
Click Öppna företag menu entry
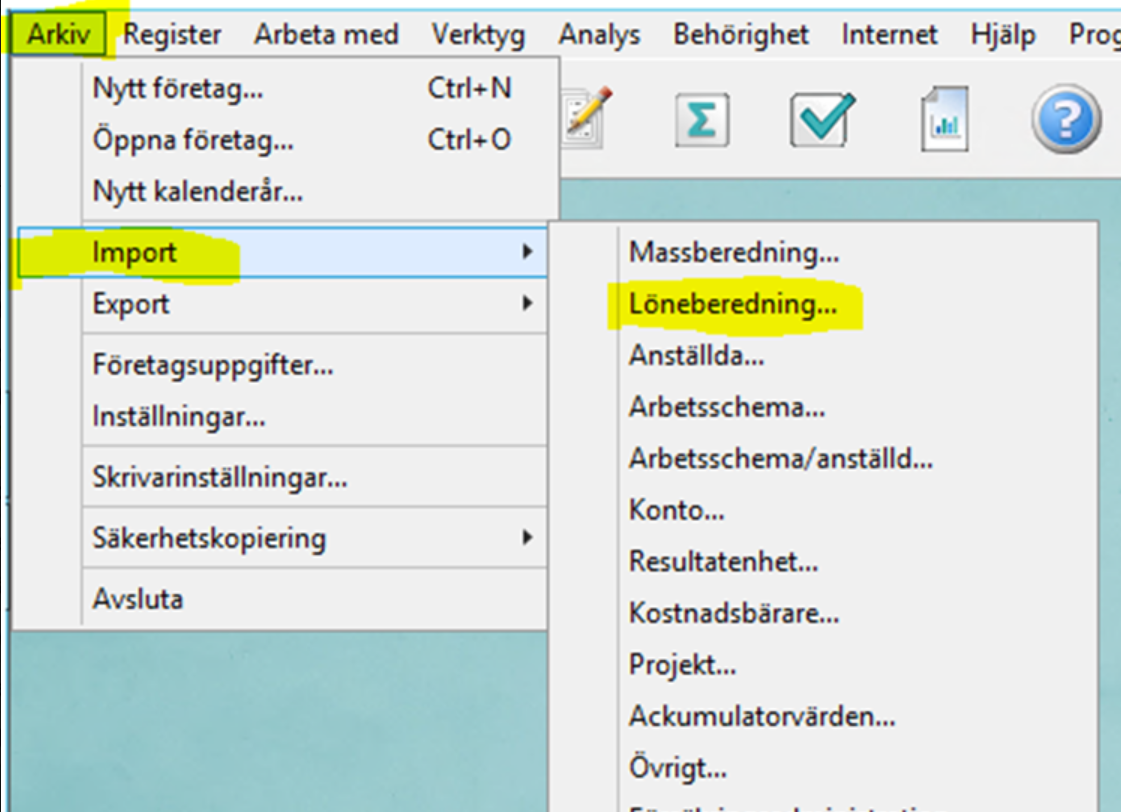[193, 139]
